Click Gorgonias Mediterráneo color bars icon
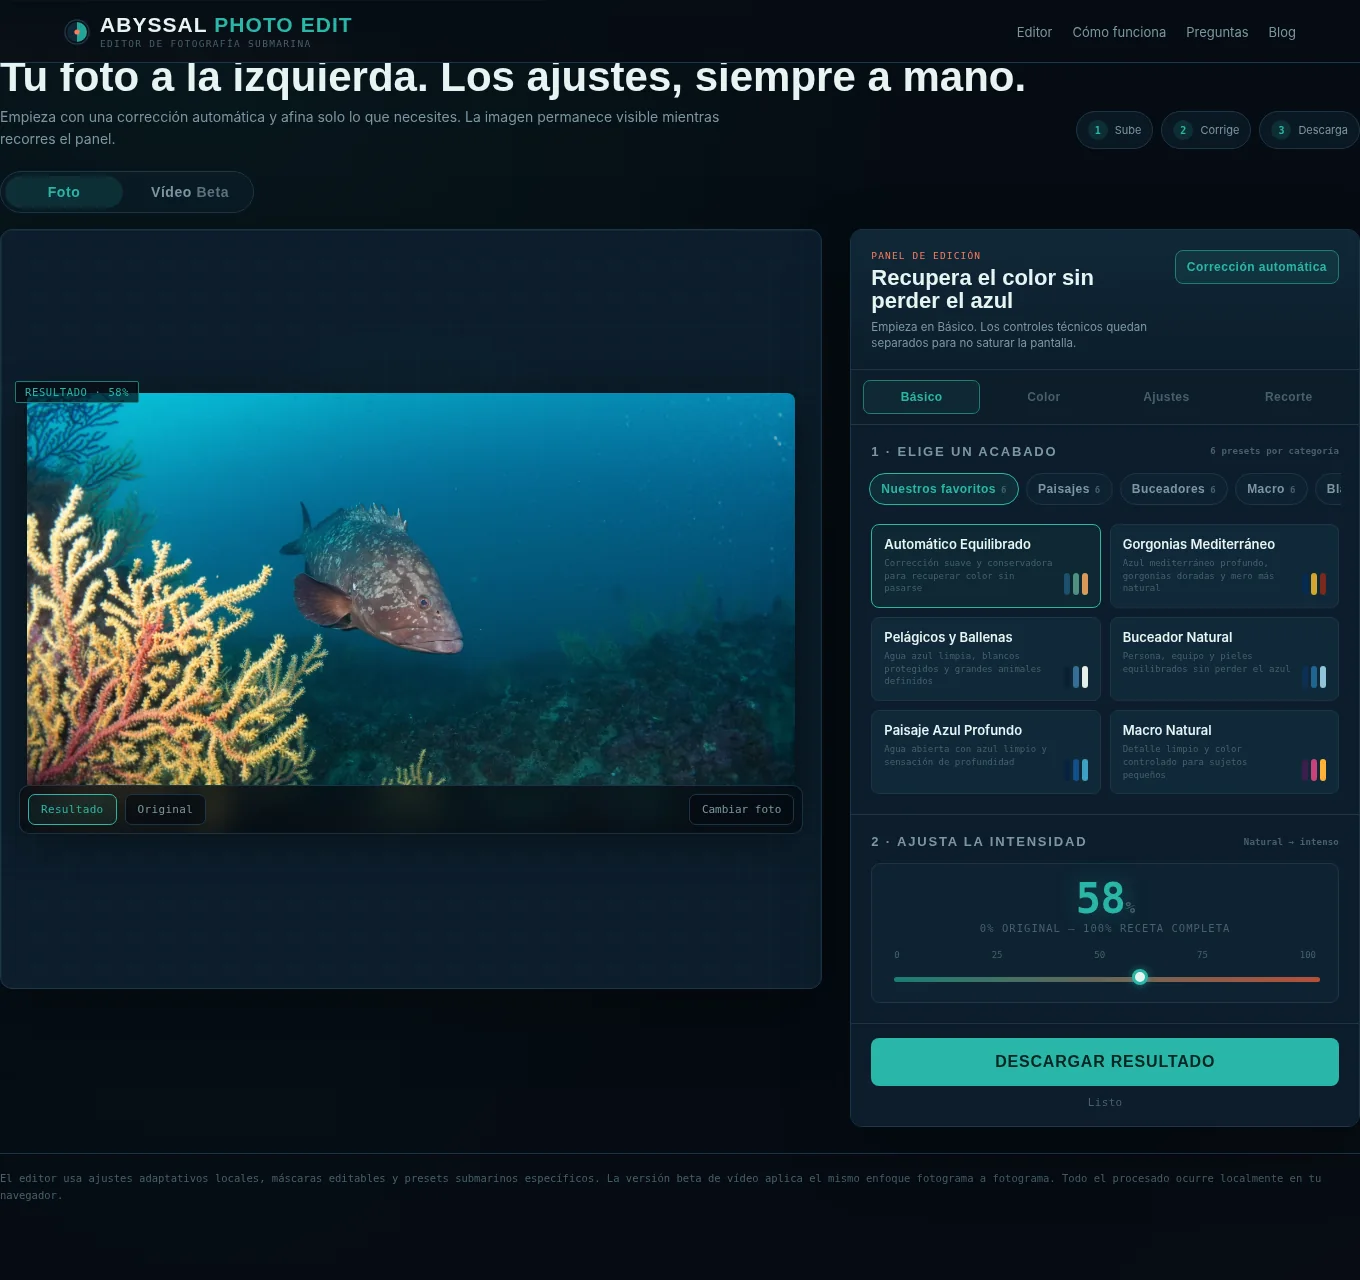1360x1280 pixels. 1318,584
